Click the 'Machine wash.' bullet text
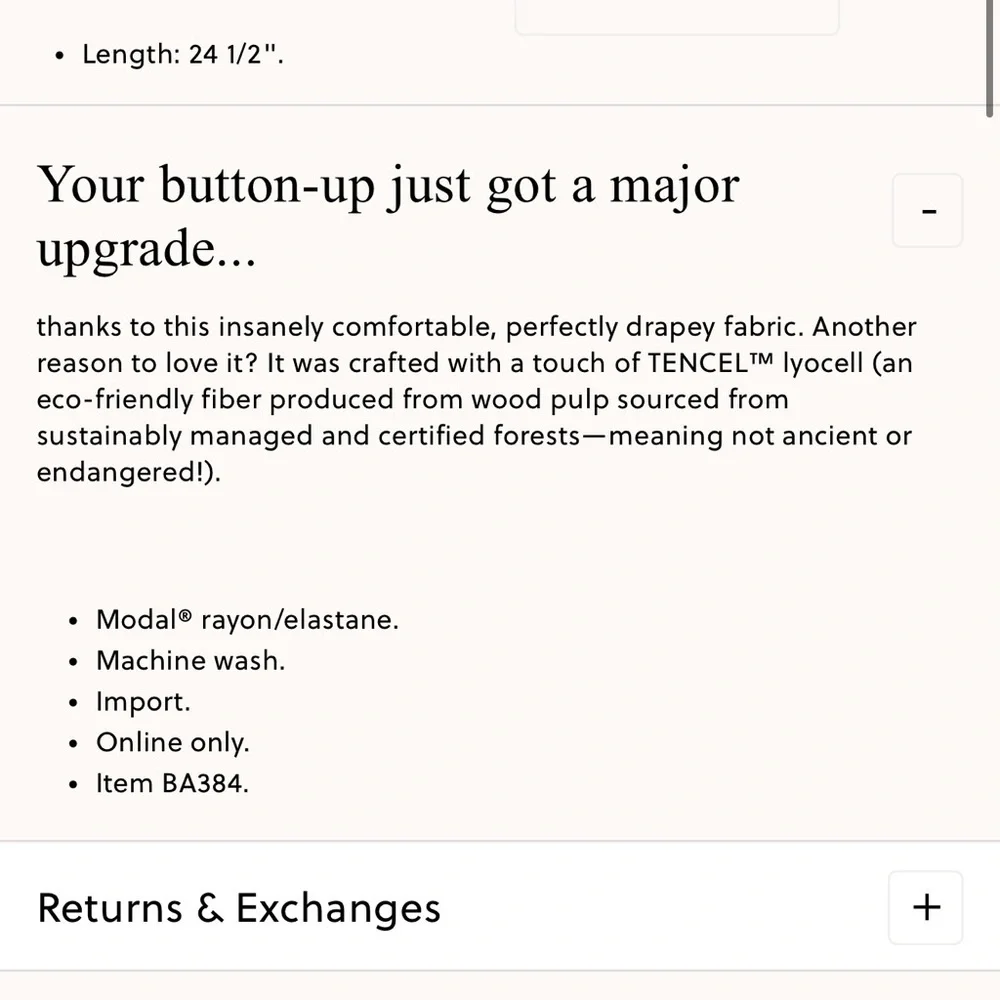1000x1000 pixels. point(190,661)
